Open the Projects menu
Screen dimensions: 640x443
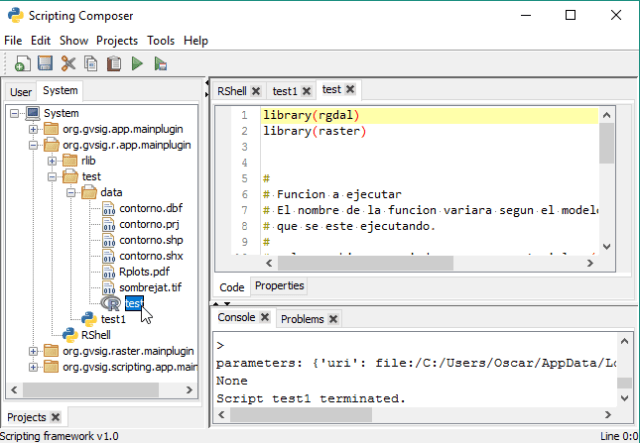[x=116, y=41]
